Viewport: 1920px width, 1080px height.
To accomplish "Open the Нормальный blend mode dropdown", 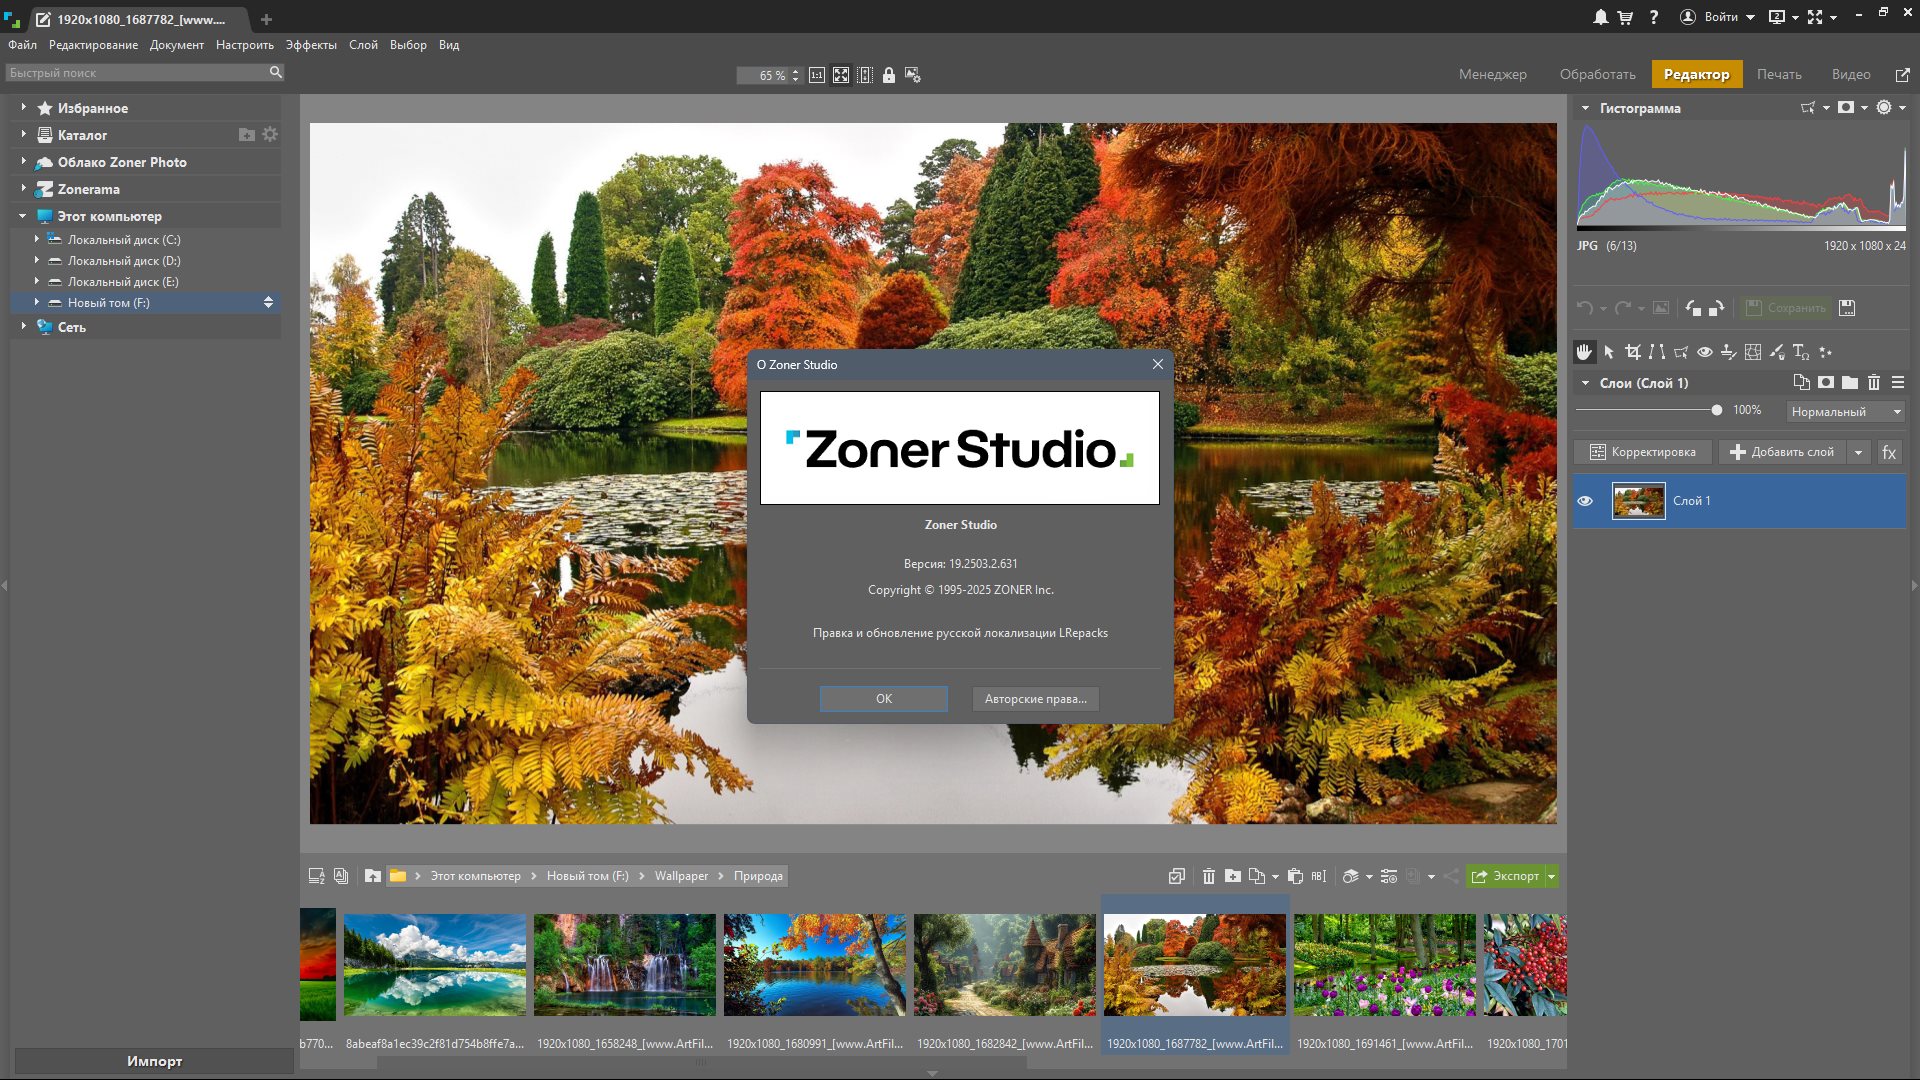I will coord(1845,412).
